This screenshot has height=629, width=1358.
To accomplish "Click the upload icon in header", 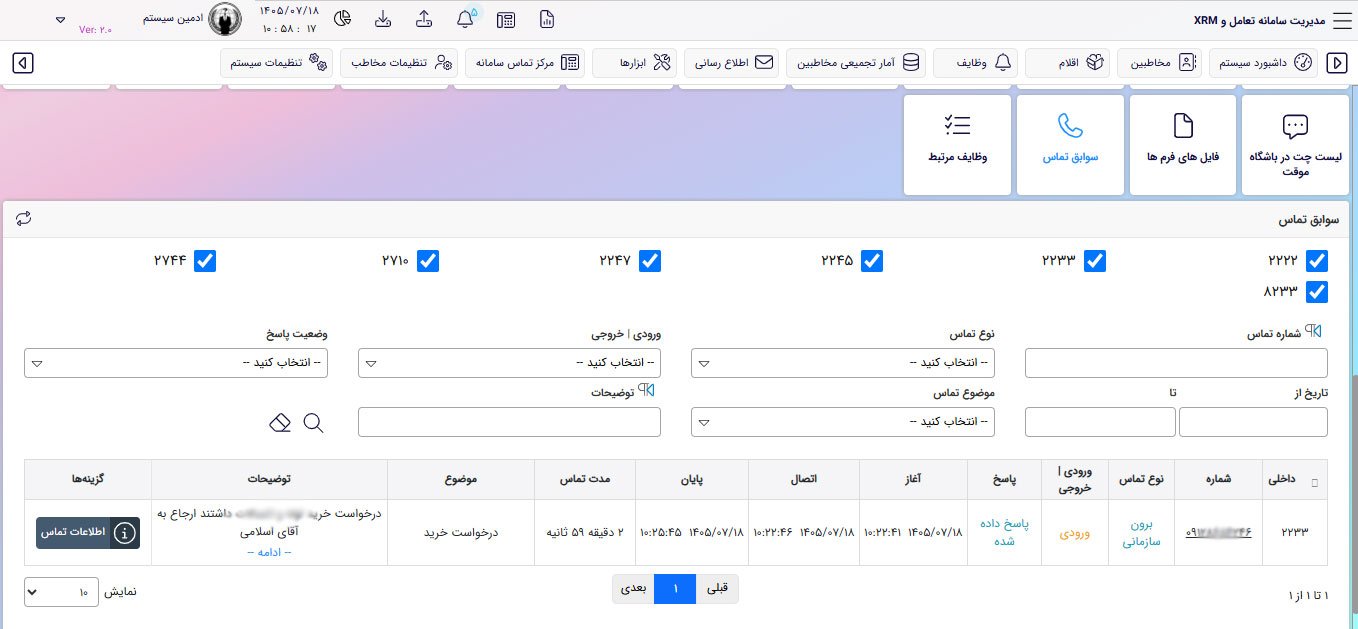I will point(424,19).
